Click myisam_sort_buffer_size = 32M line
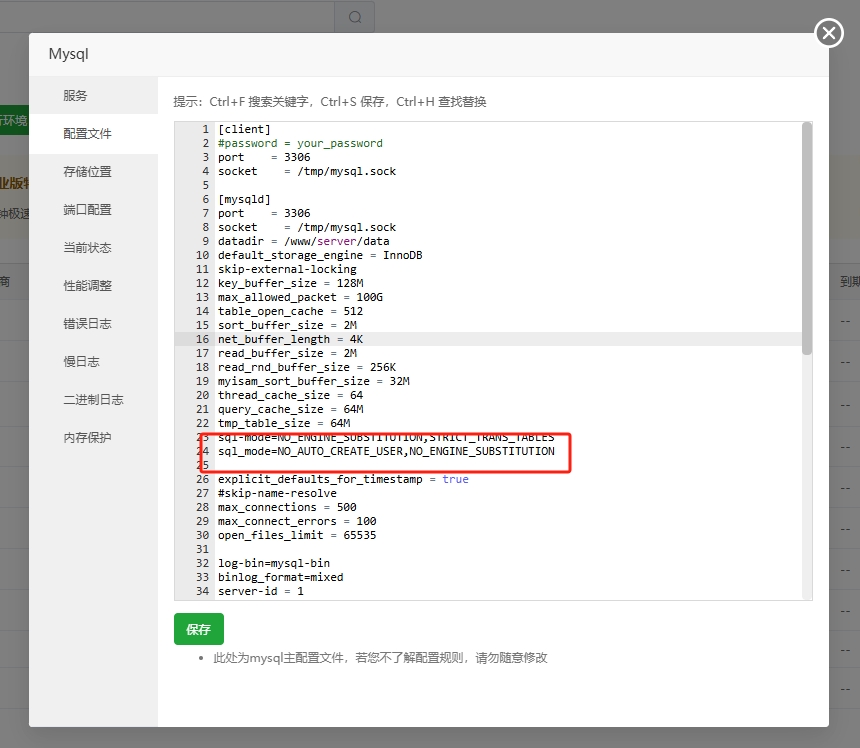The height and width of the screenshot is (748, 860). point(314,381)
